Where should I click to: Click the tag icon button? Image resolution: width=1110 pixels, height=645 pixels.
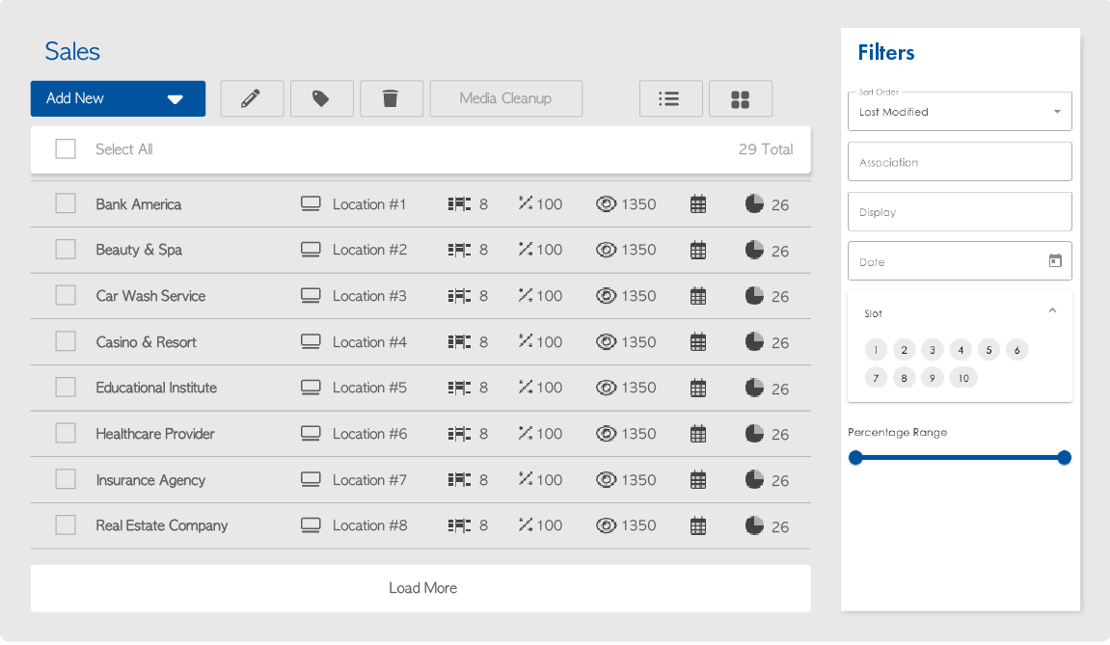click(x=321, y=99)
